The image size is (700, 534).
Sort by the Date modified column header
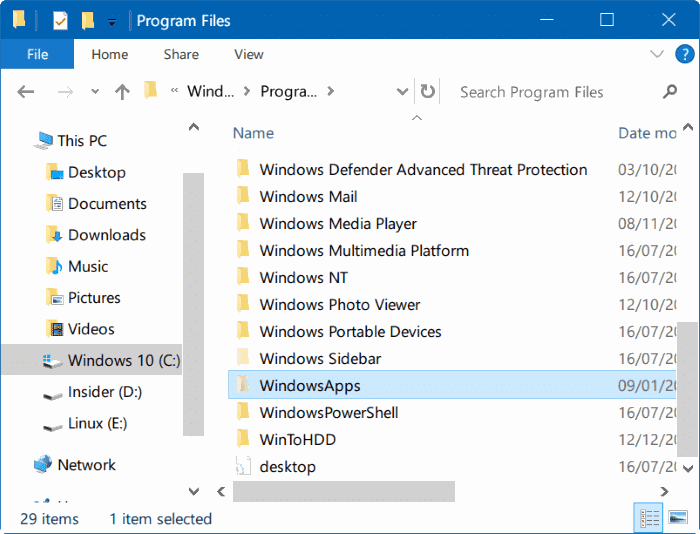click(x=647, y=133)
